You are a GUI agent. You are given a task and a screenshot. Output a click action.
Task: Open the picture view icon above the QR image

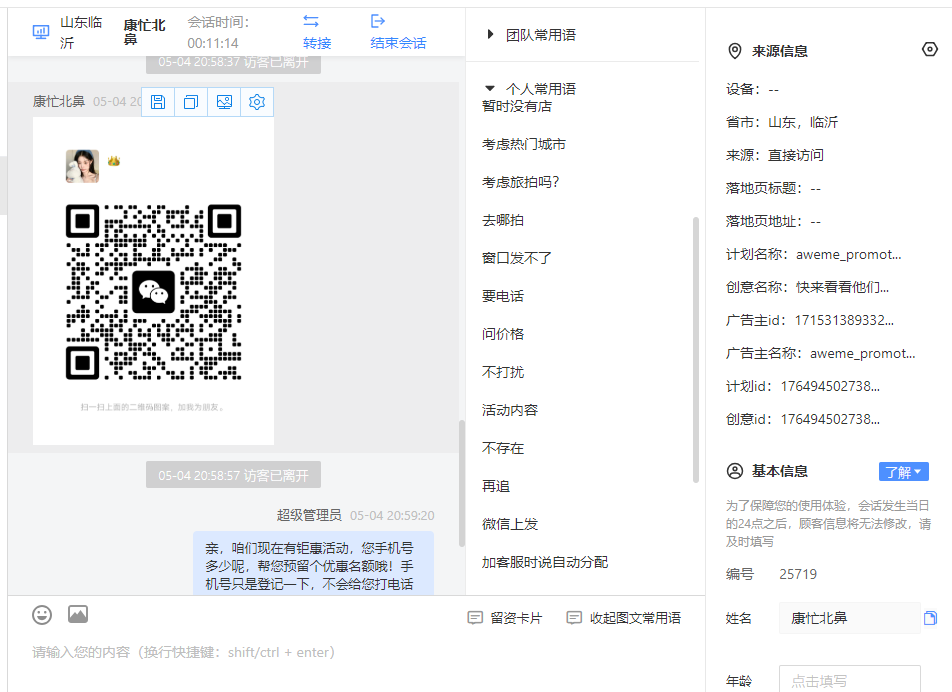click(224, 102)
